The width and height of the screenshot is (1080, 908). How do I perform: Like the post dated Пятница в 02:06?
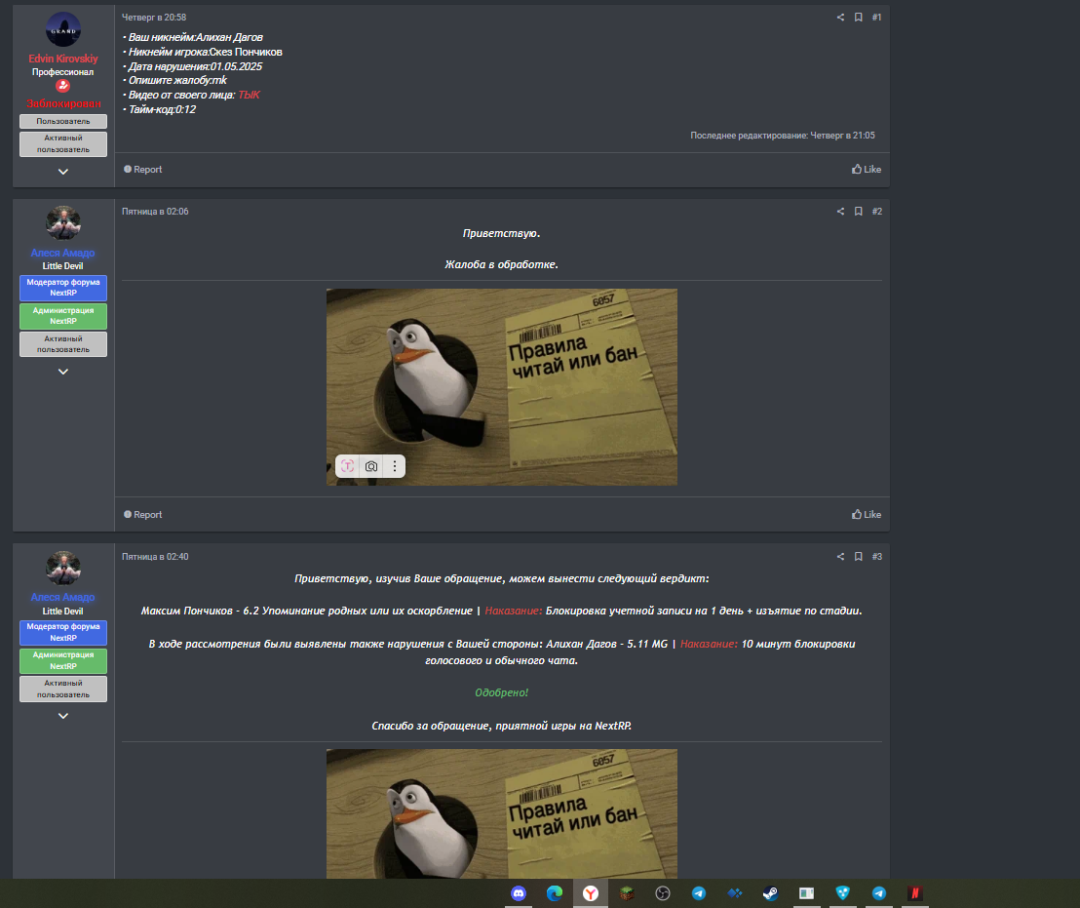pos(866,515)
